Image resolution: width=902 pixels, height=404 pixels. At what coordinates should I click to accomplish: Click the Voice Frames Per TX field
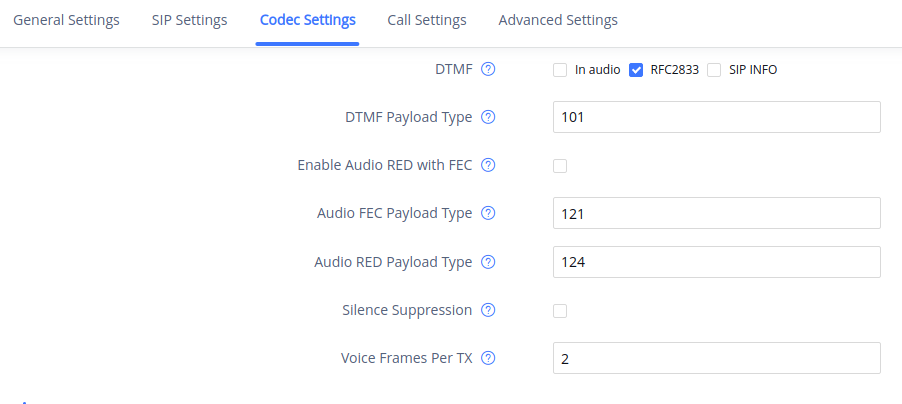(x=716, y=358)
